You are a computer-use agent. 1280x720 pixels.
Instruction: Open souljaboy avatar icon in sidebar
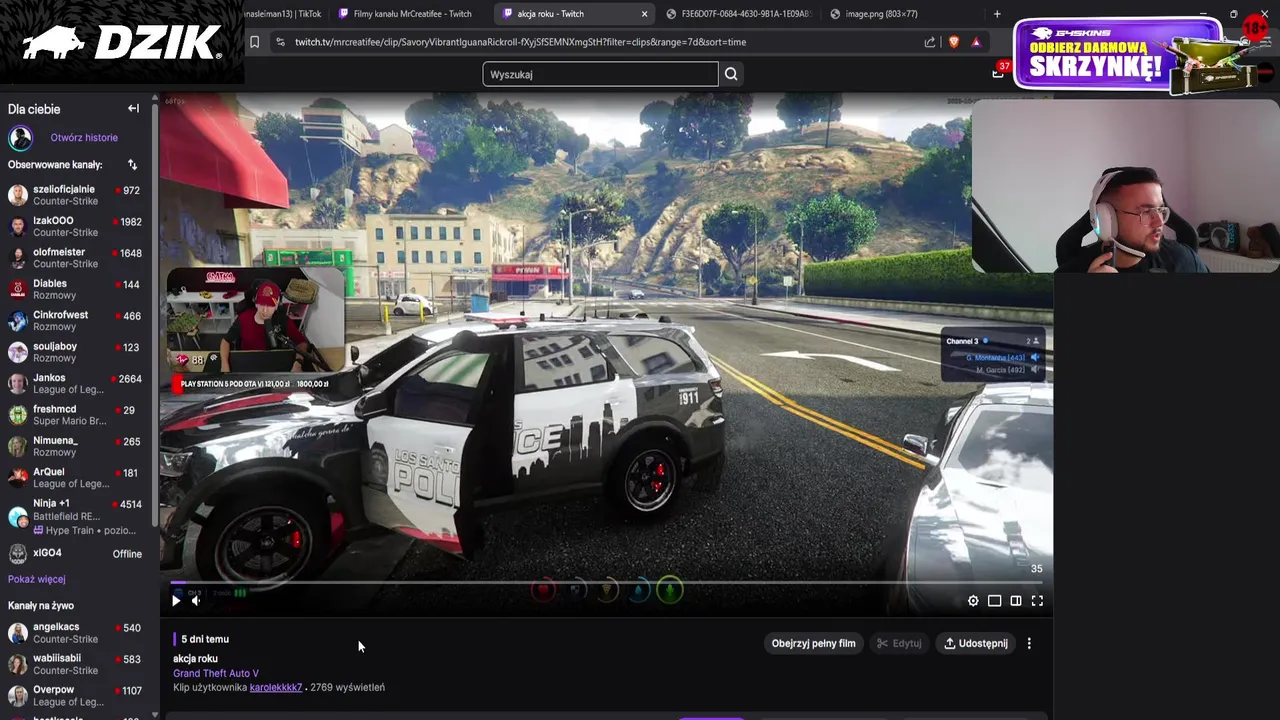point(18,352)
